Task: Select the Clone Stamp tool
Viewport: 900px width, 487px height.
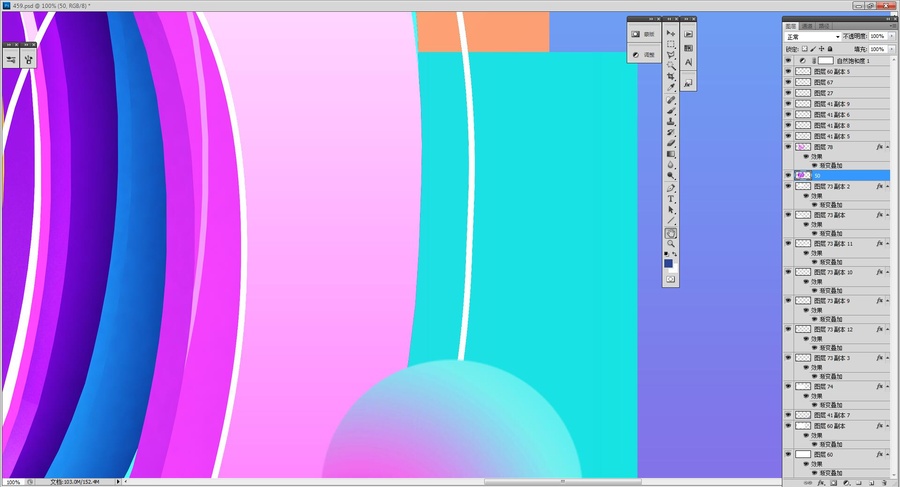Action: tap(670, 122)
